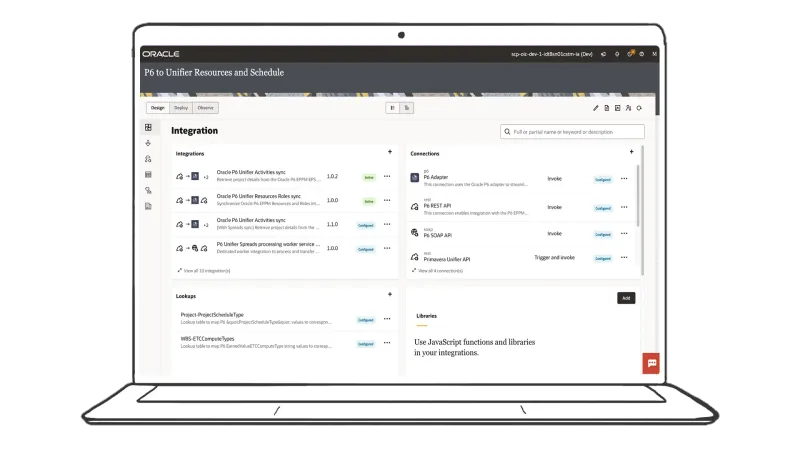Open the Primavera Unifier API connection
Viewport: 800px width, 450px height.
pyautogui.click(x=447, y=259)
